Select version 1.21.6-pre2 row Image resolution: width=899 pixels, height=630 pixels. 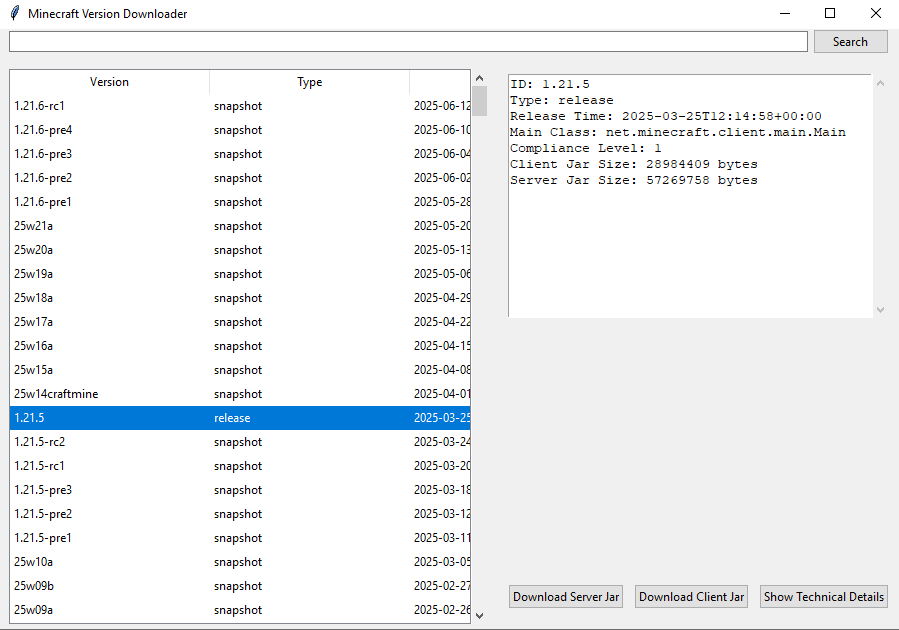click(x=240, y=178)
